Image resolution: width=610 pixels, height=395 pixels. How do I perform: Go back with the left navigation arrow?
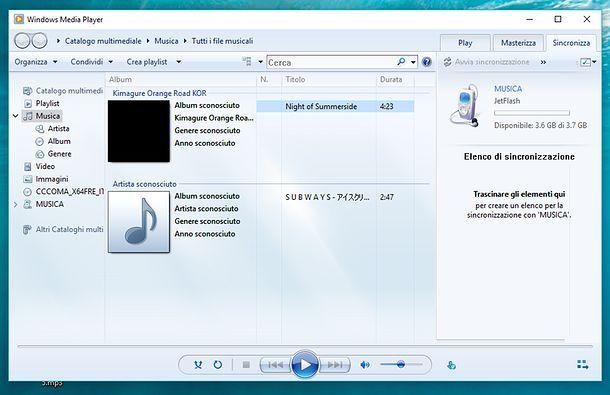click(x=22, y=40)
